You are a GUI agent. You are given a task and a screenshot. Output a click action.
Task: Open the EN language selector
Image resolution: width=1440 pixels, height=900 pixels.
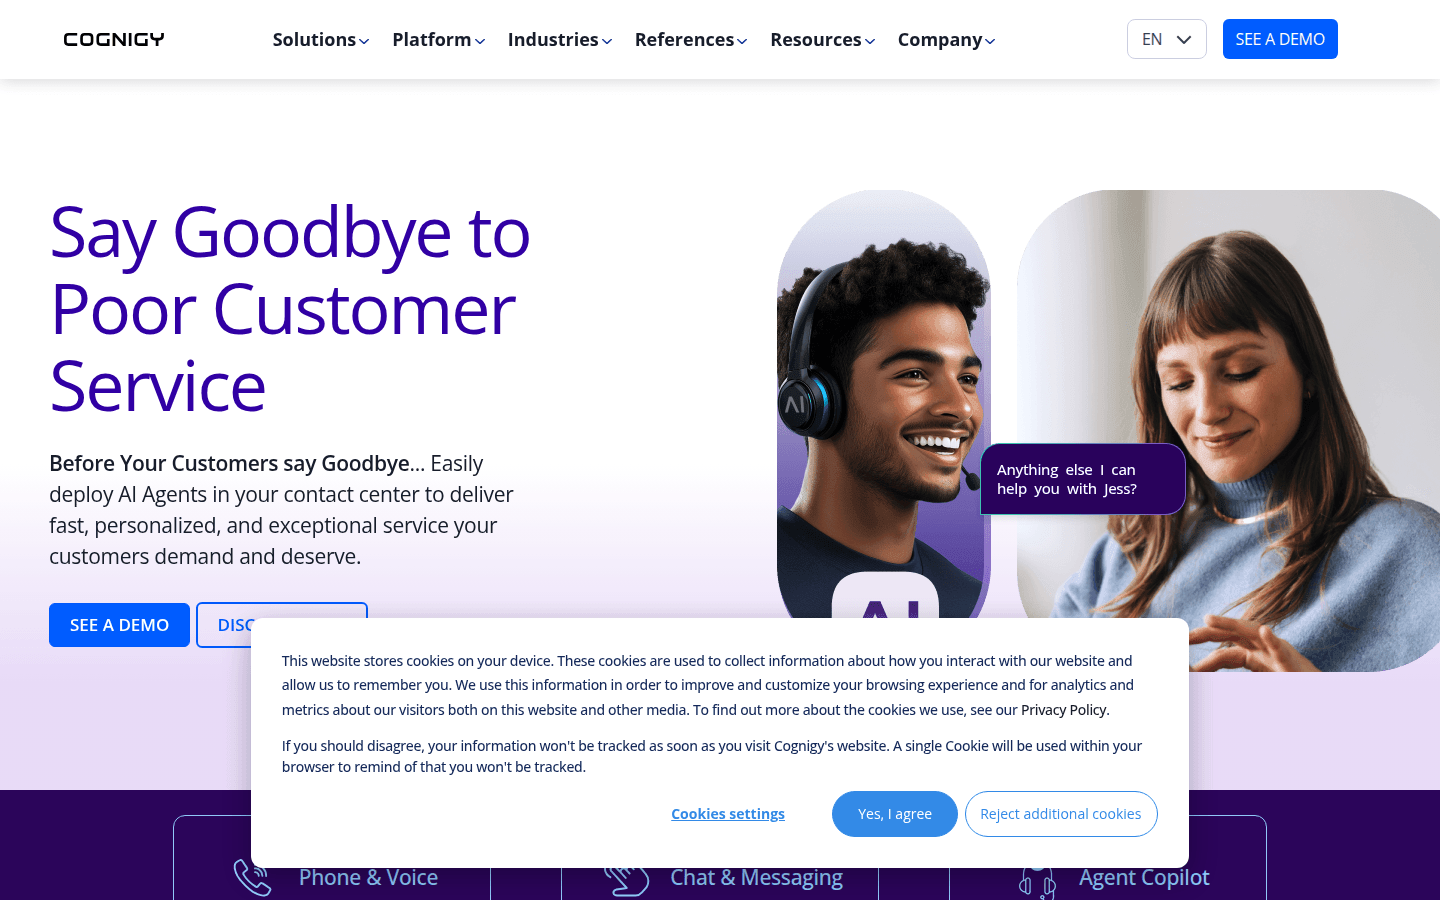1167,39
